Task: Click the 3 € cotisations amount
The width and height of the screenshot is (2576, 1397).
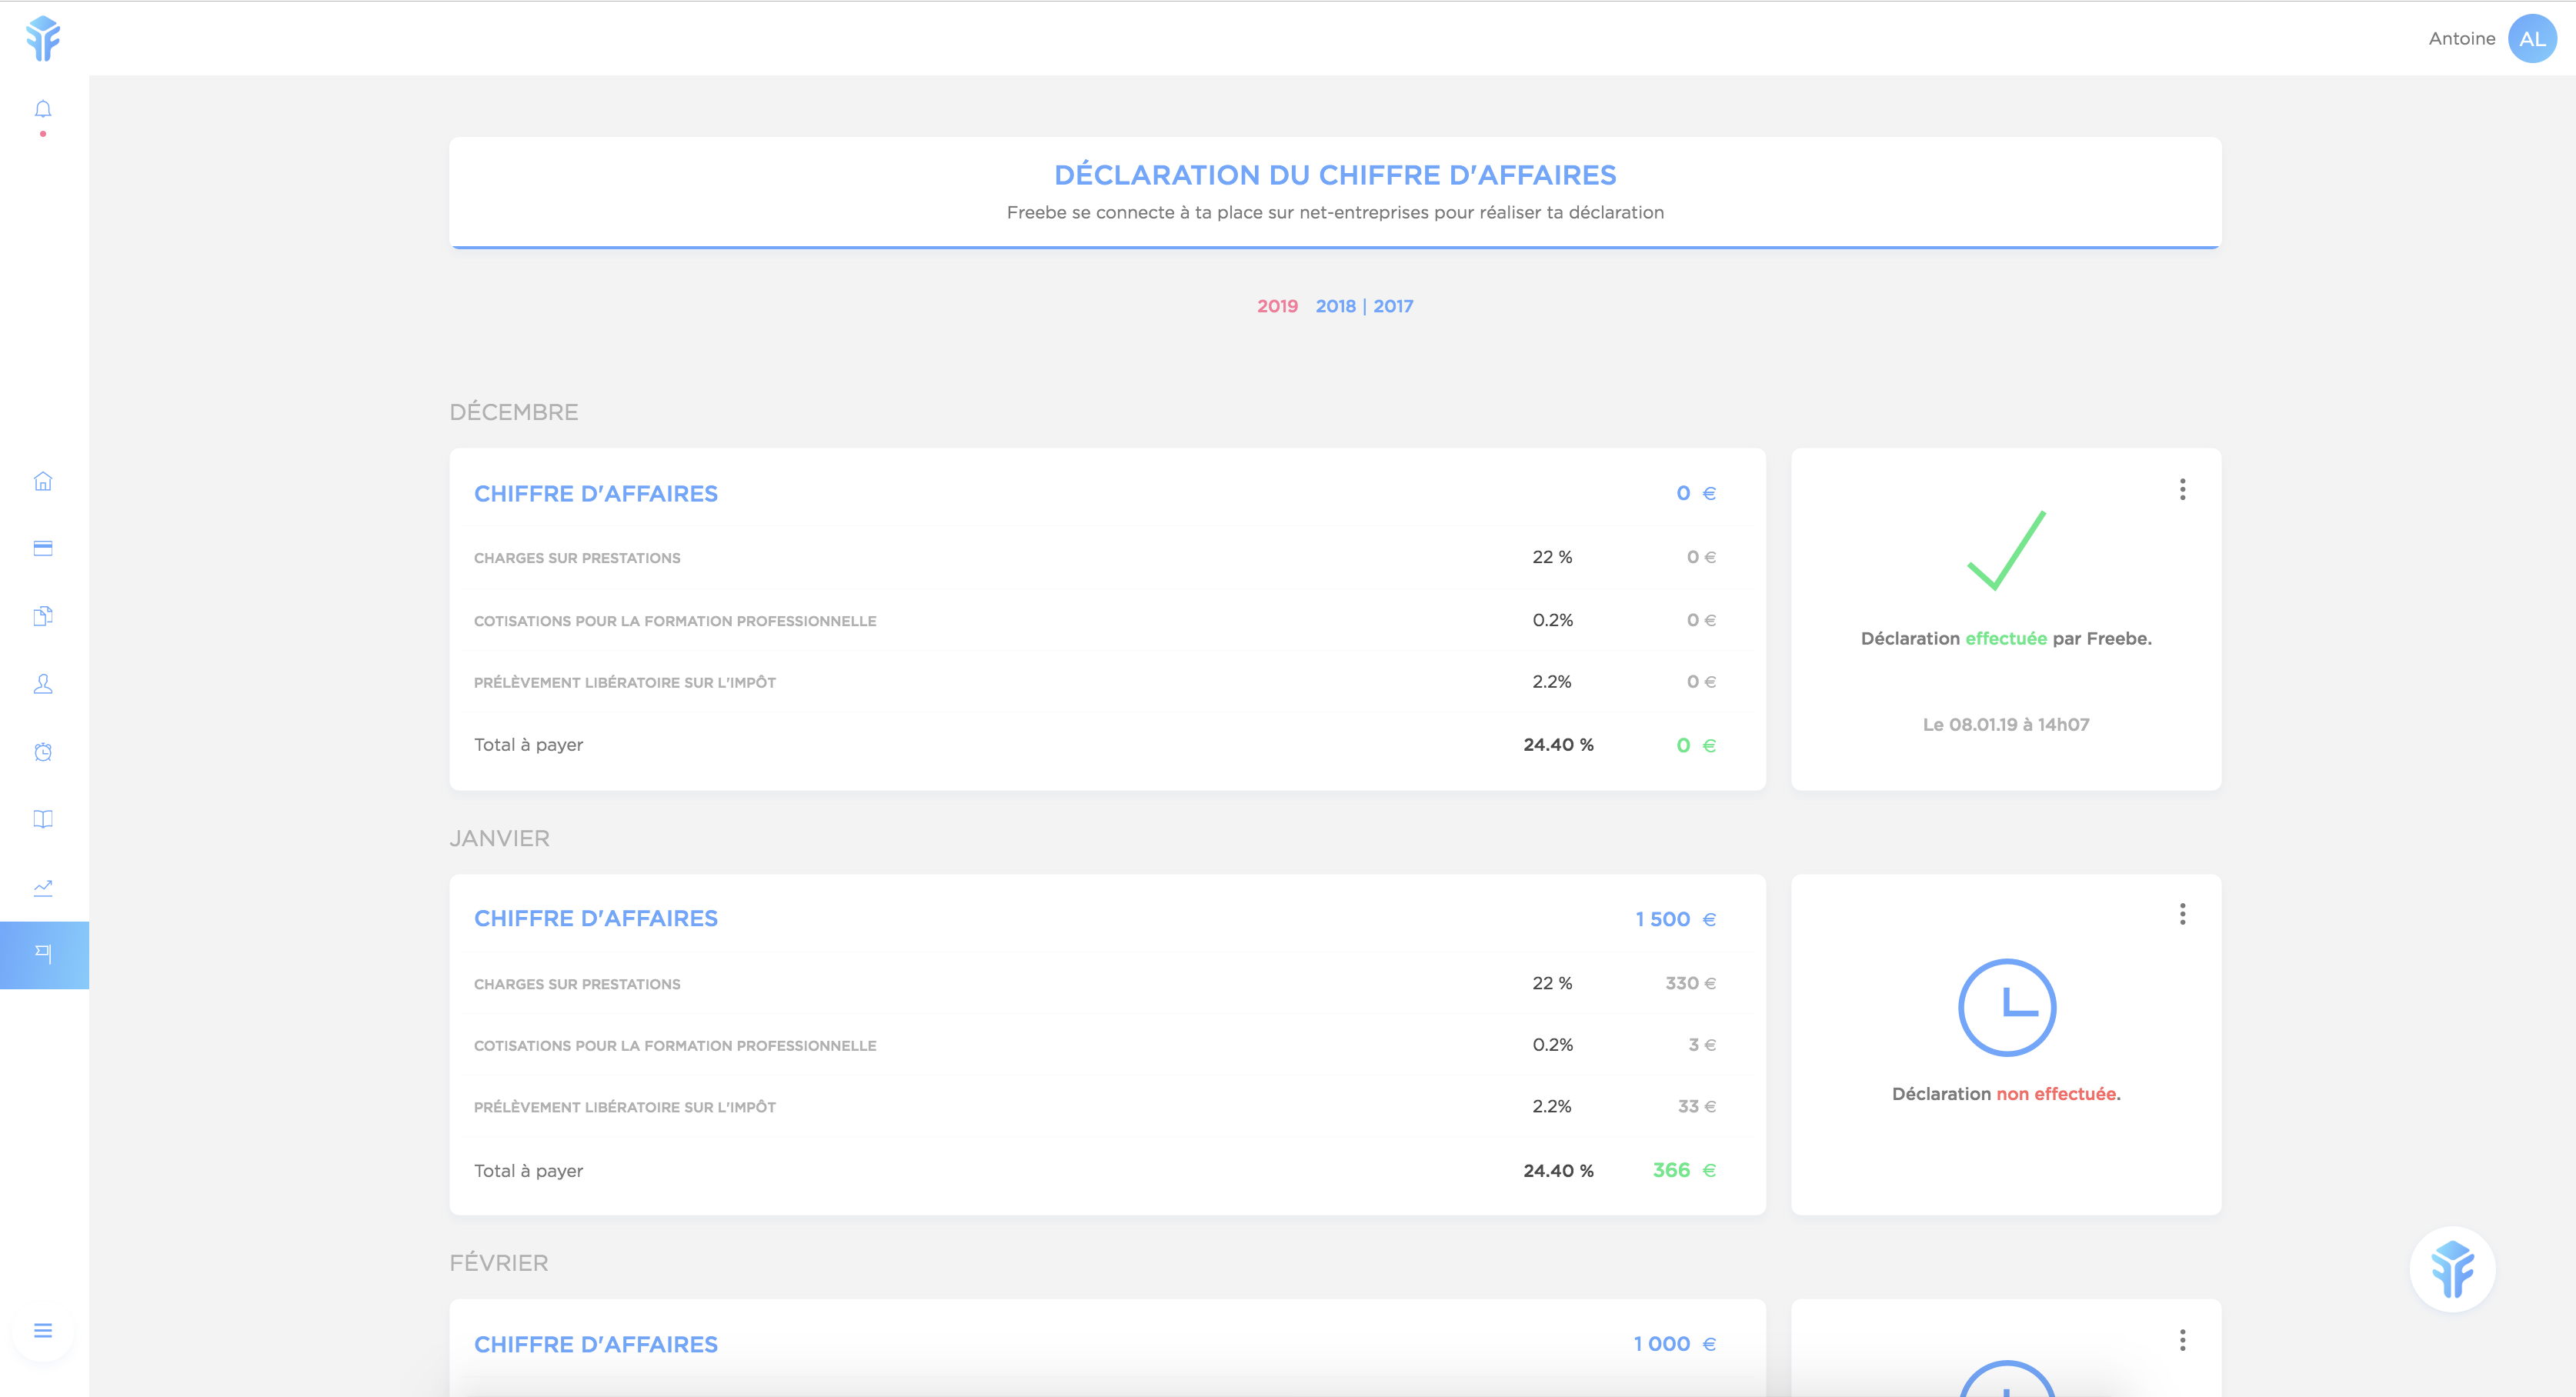Action: [1702, 1044]
